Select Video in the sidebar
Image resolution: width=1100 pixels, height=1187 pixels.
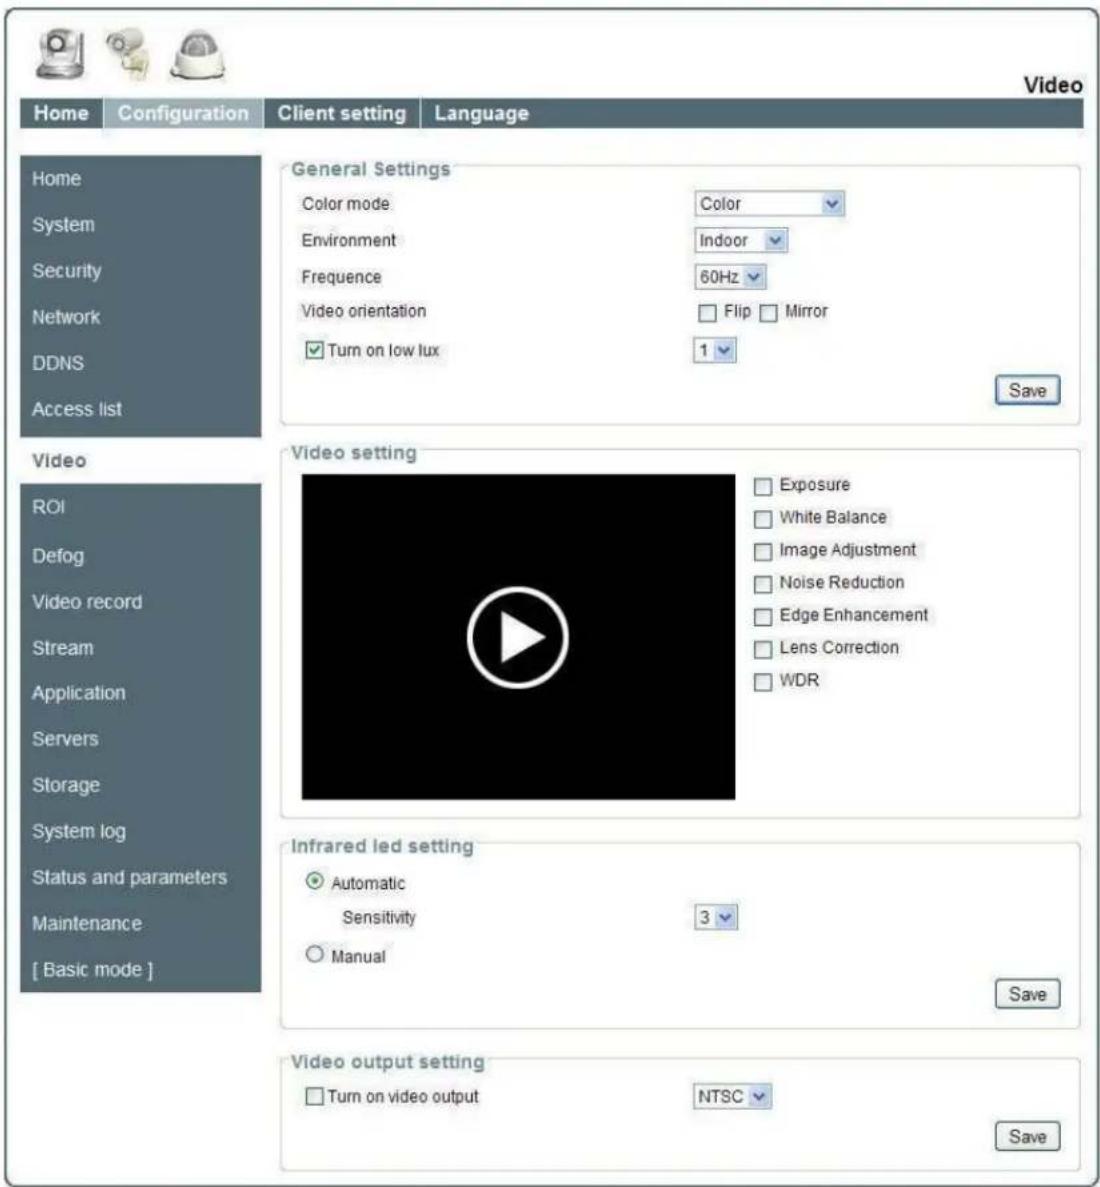[59, 460]
